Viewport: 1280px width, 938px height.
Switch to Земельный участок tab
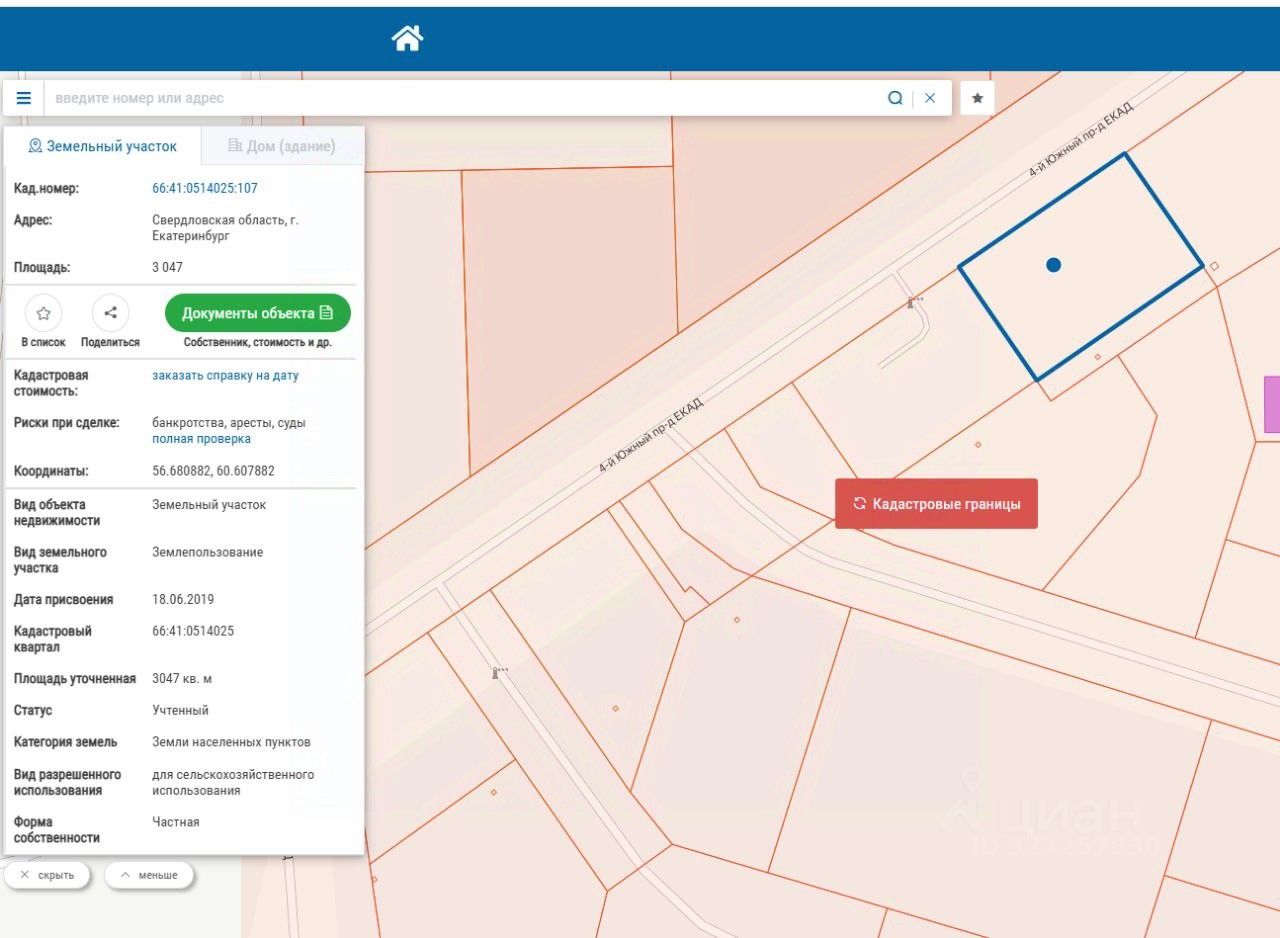[x=103, y=146]
